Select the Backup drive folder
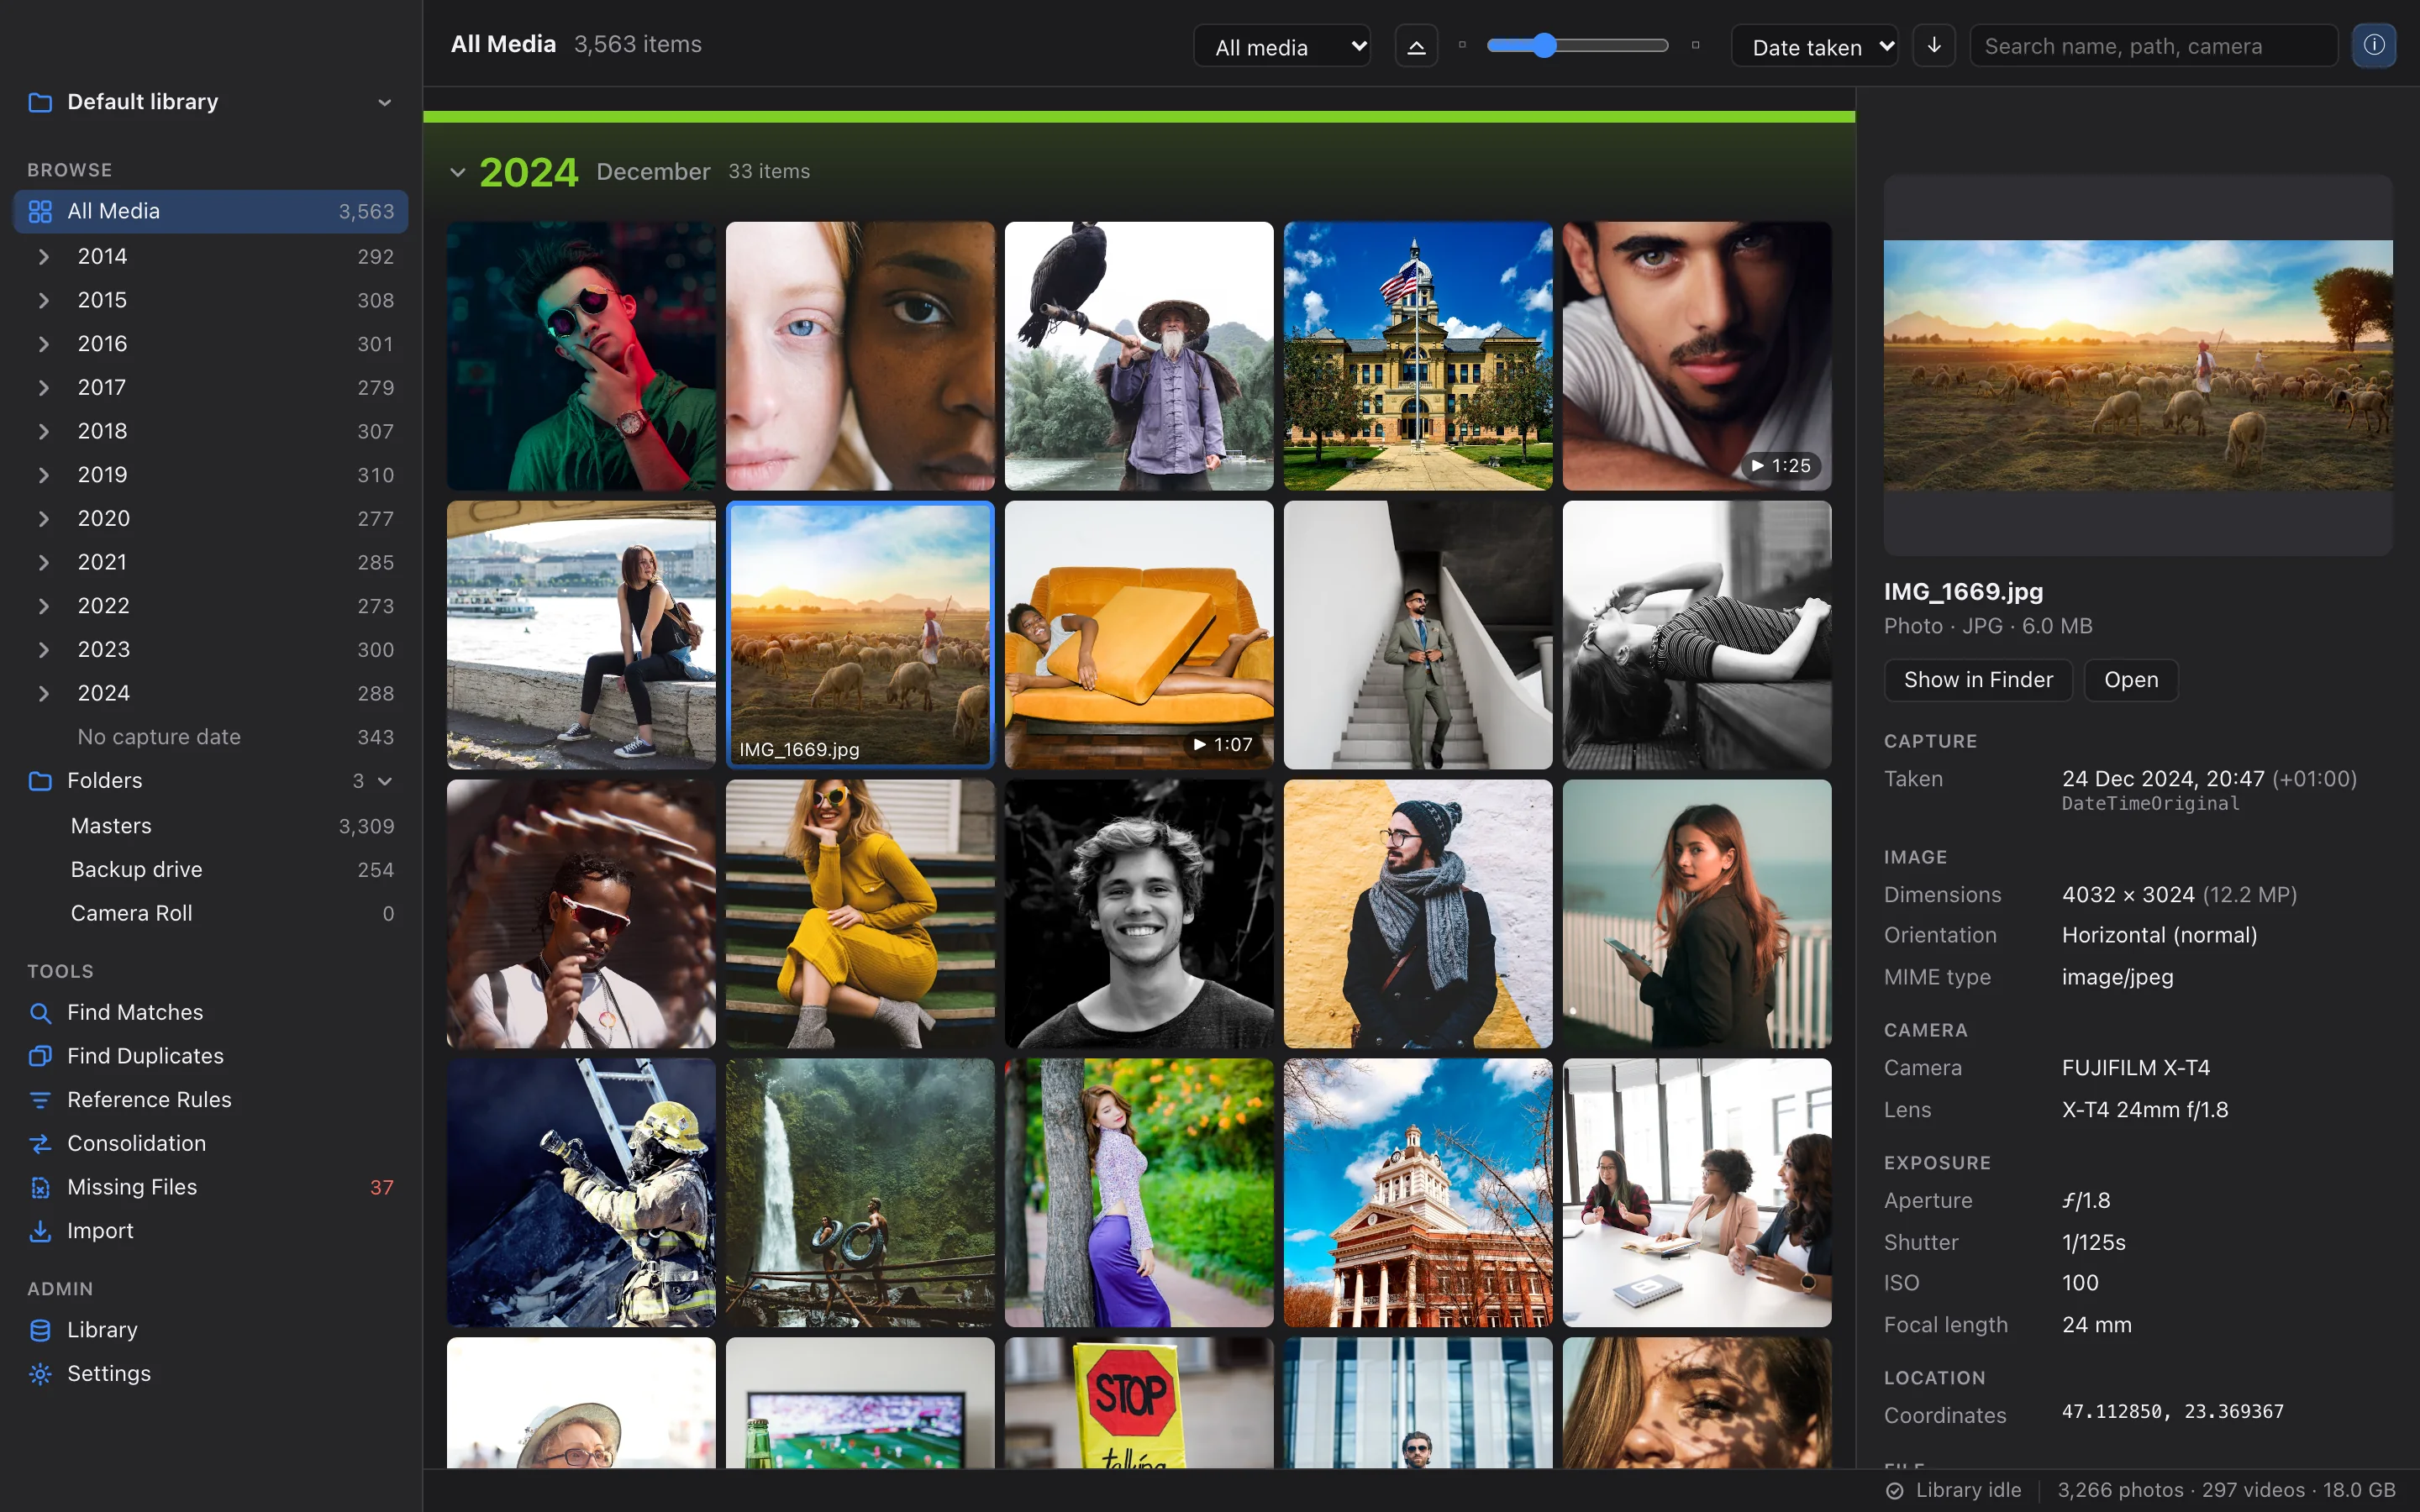Image resolution: width=2420 pixels, height=1512 pixels. [211, 870]
